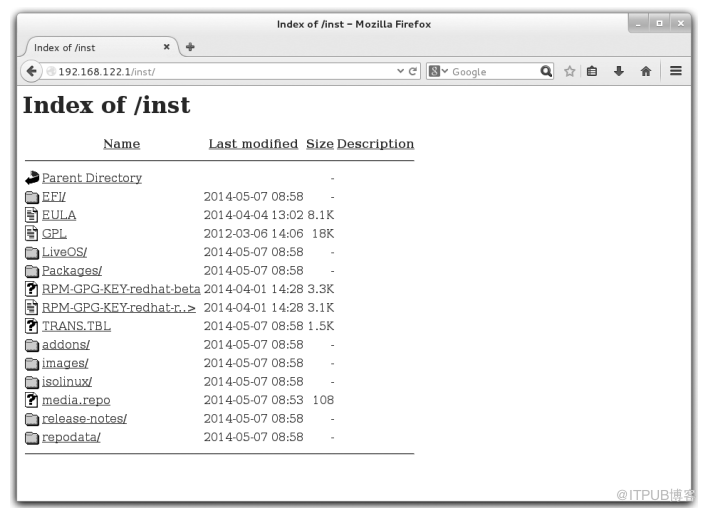The width and height of the screenshot is (706, 510).
Task: Open the Packages/ directory link
Action: coord(71,270)
